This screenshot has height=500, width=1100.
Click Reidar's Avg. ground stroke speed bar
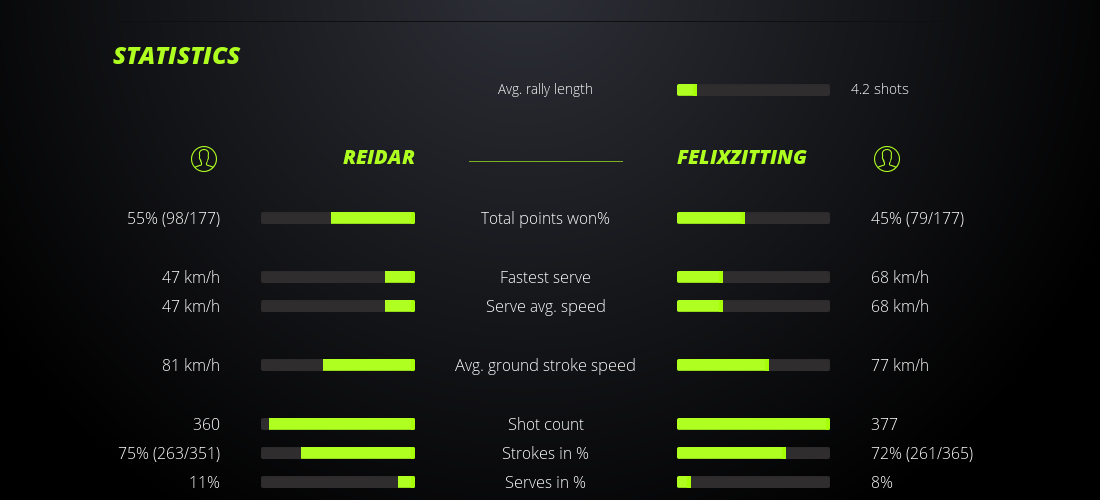[338, 365]
